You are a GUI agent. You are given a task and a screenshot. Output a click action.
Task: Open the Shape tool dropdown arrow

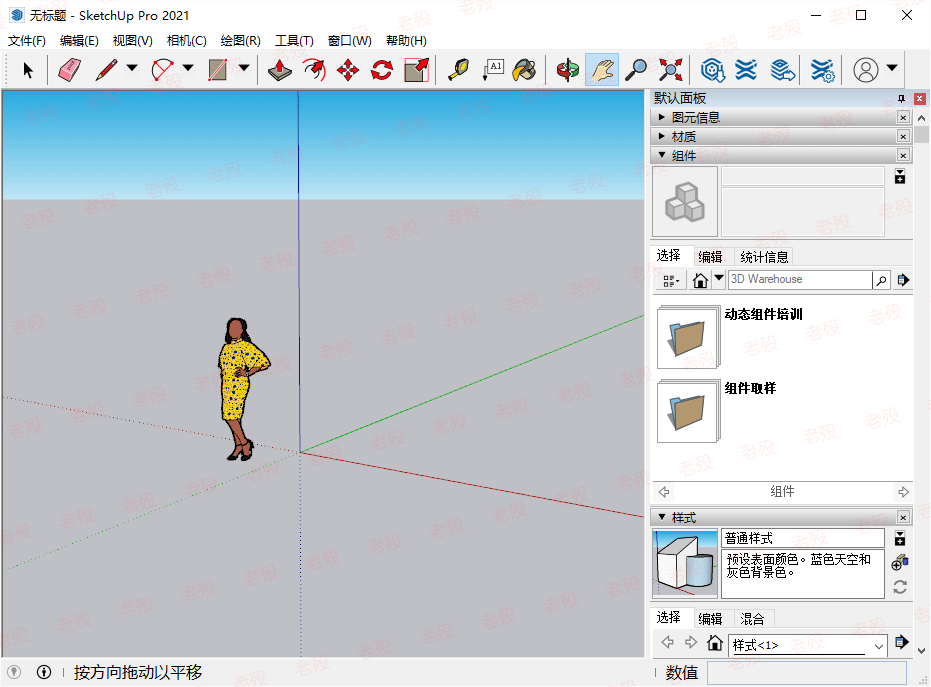244,68
